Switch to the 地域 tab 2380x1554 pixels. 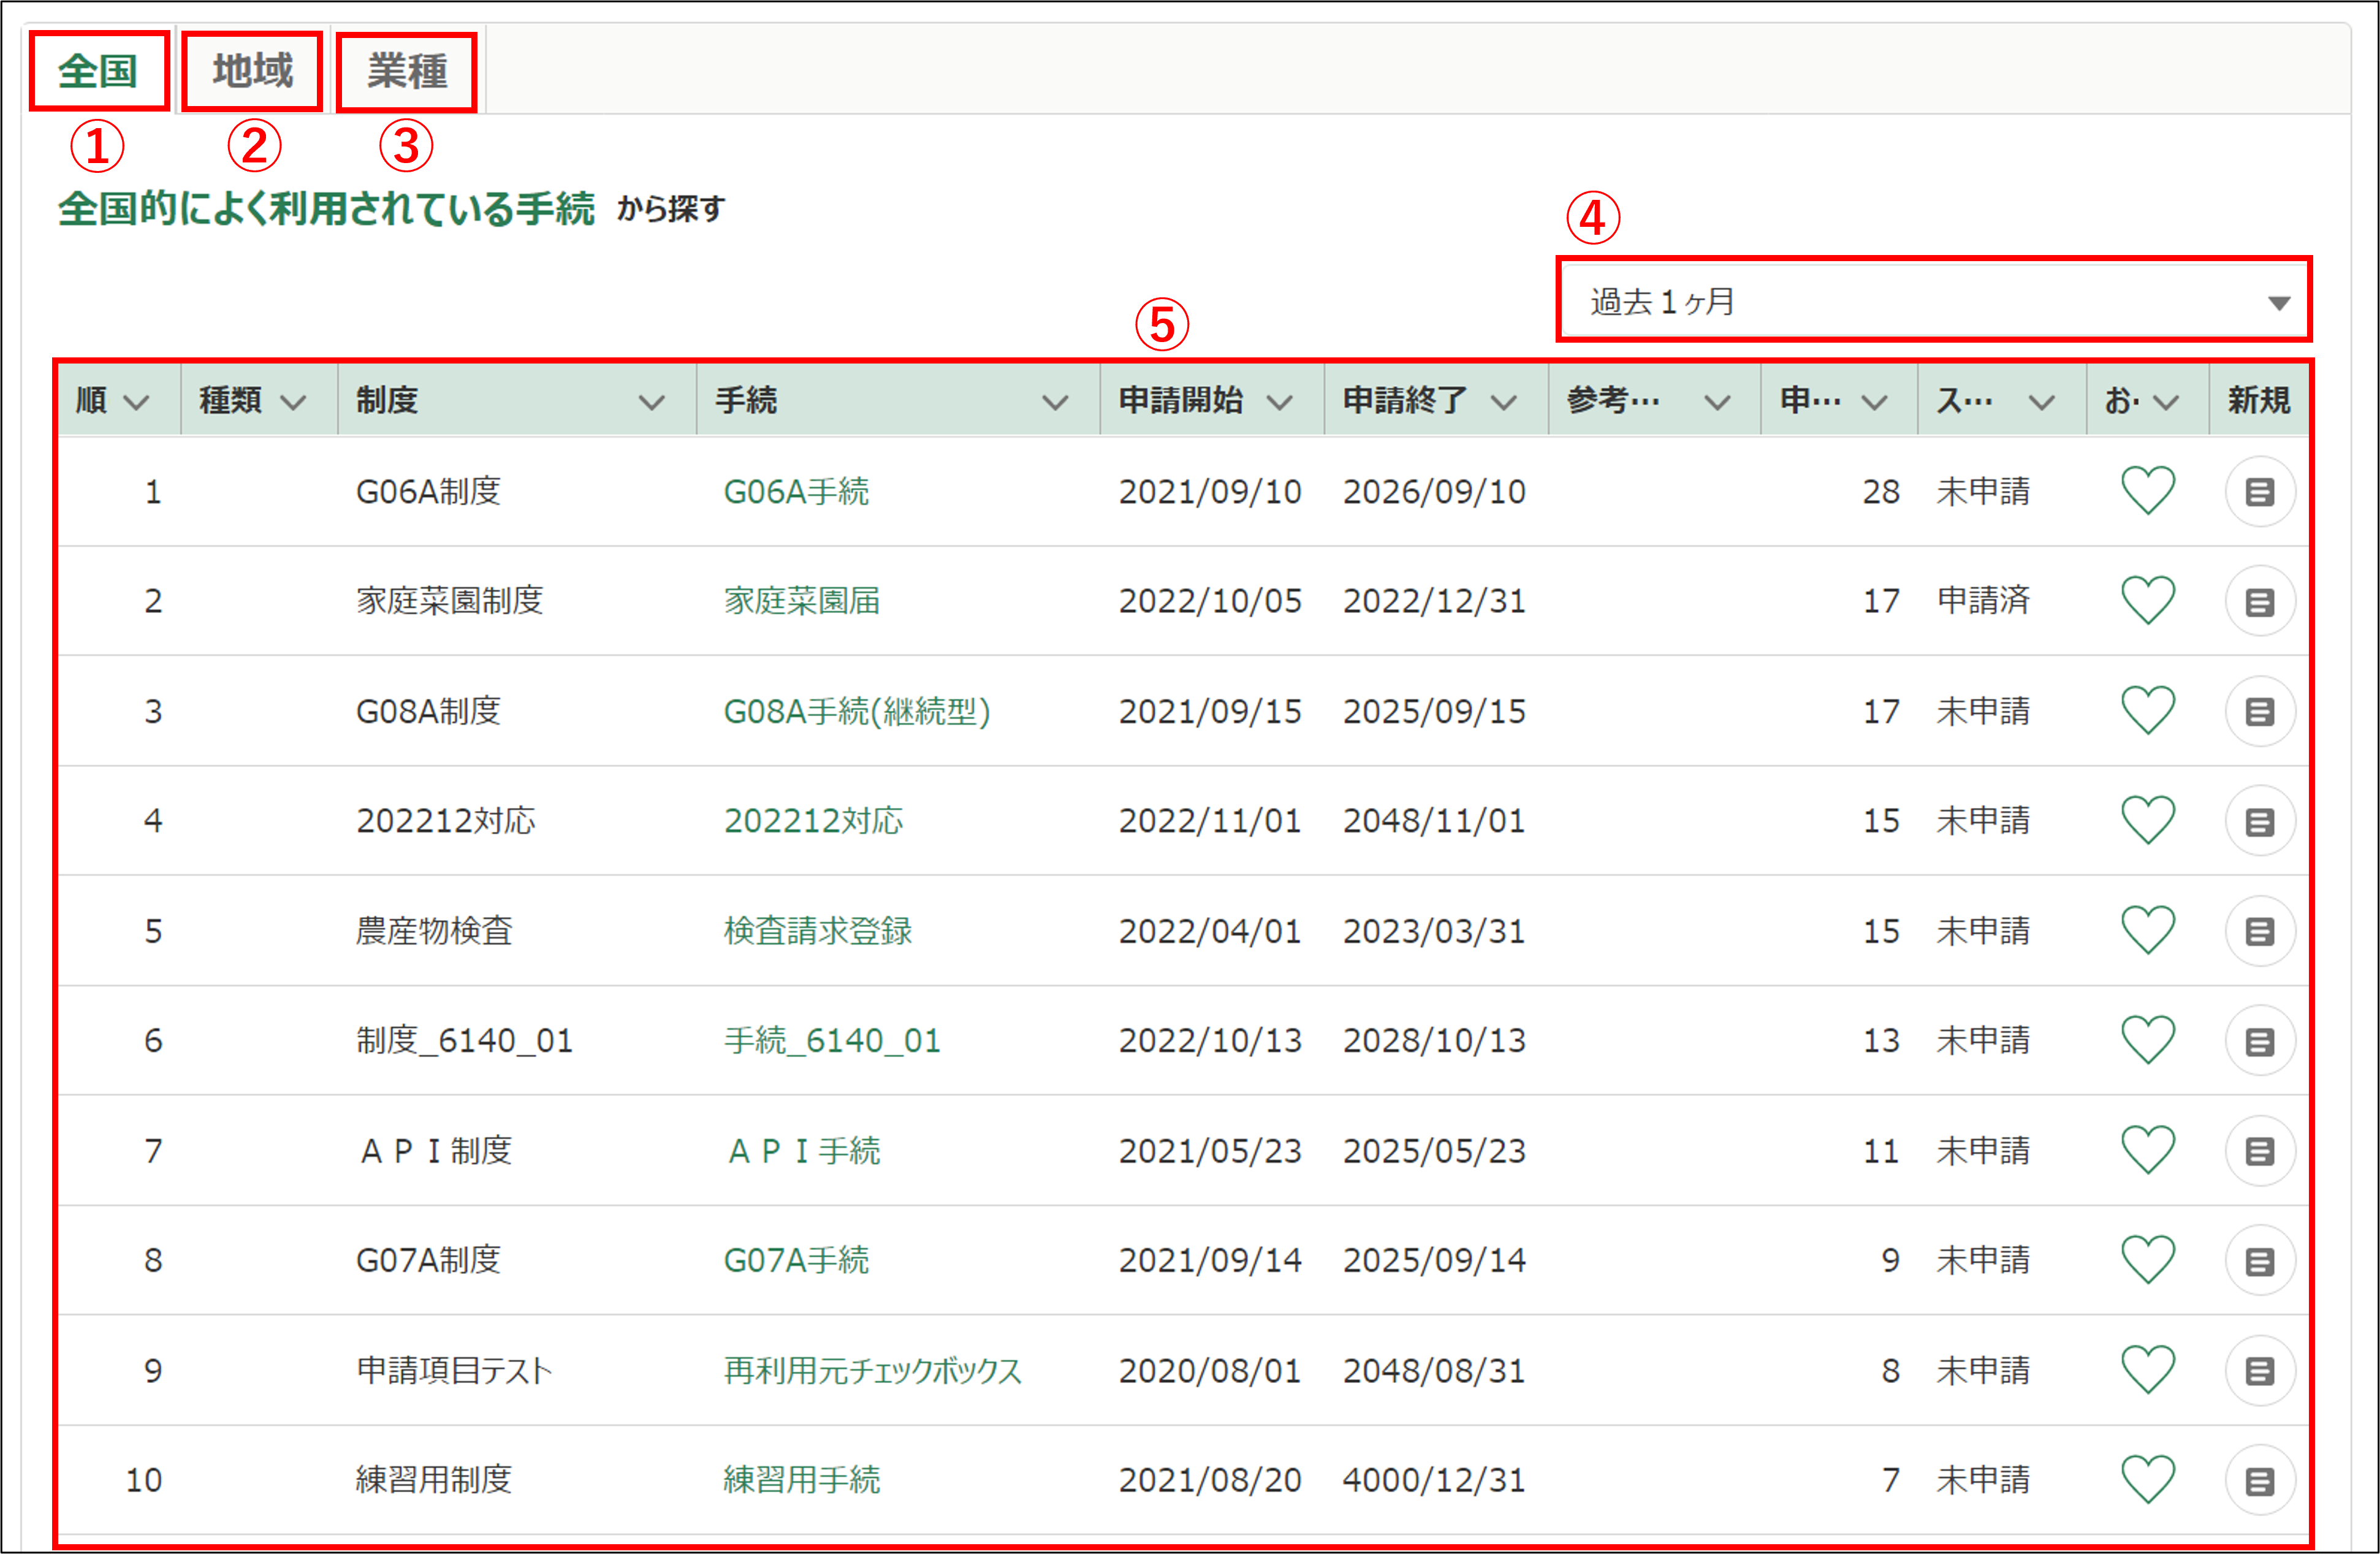tap(252, 71)
